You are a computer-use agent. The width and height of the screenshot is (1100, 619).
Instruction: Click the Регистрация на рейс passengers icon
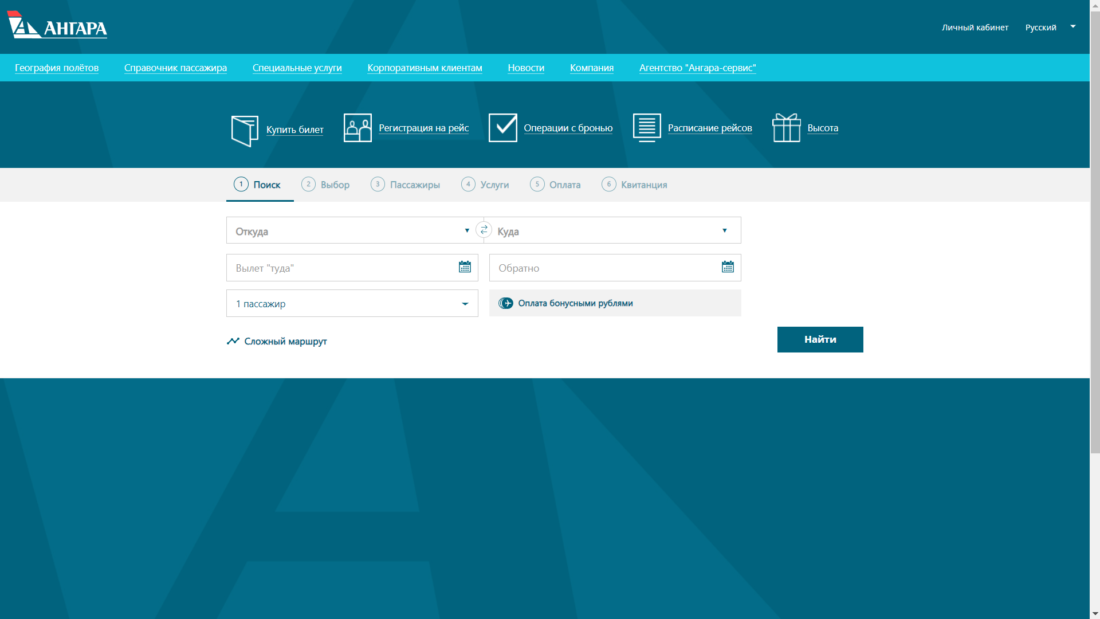pos(357,128)
